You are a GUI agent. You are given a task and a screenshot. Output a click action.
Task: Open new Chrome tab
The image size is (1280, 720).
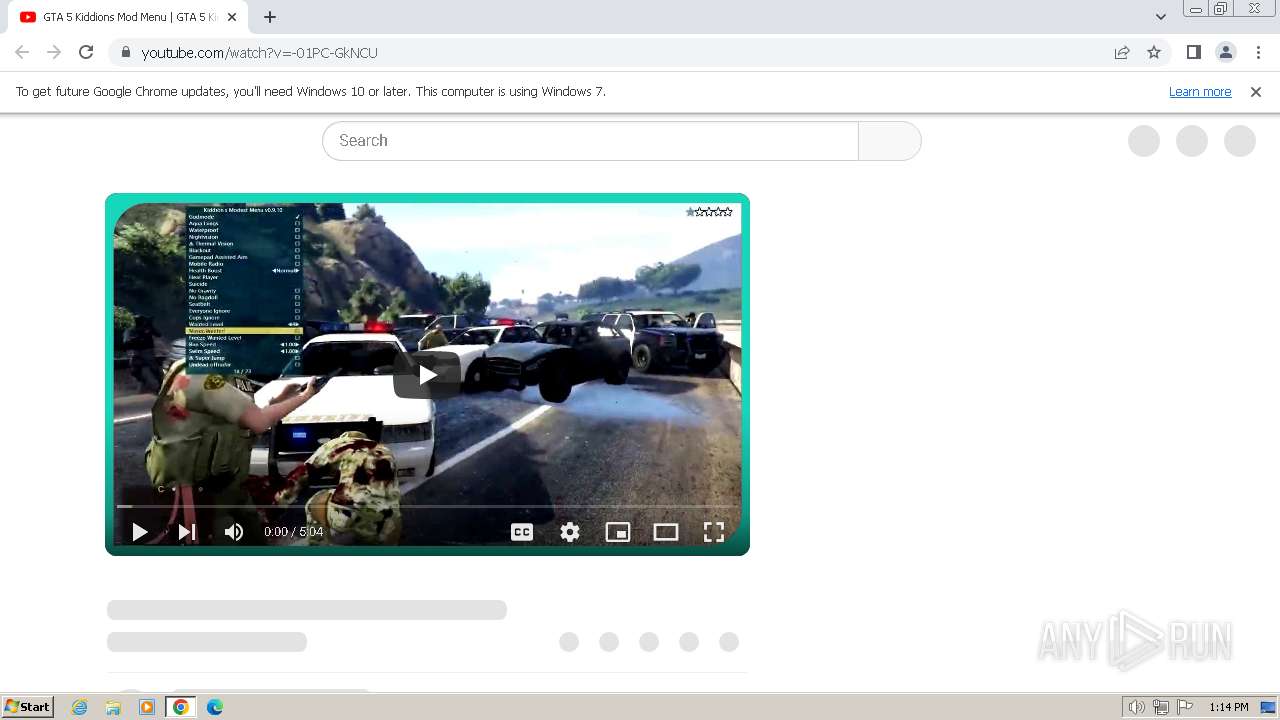[x=270, y=17]
